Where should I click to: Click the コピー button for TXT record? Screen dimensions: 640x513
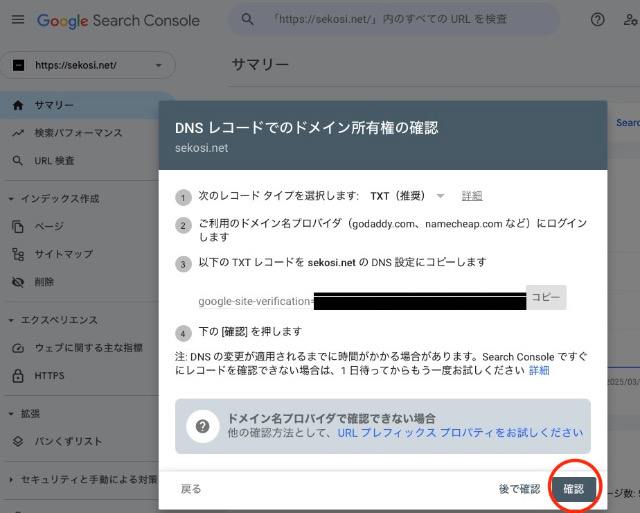point(546,298)
